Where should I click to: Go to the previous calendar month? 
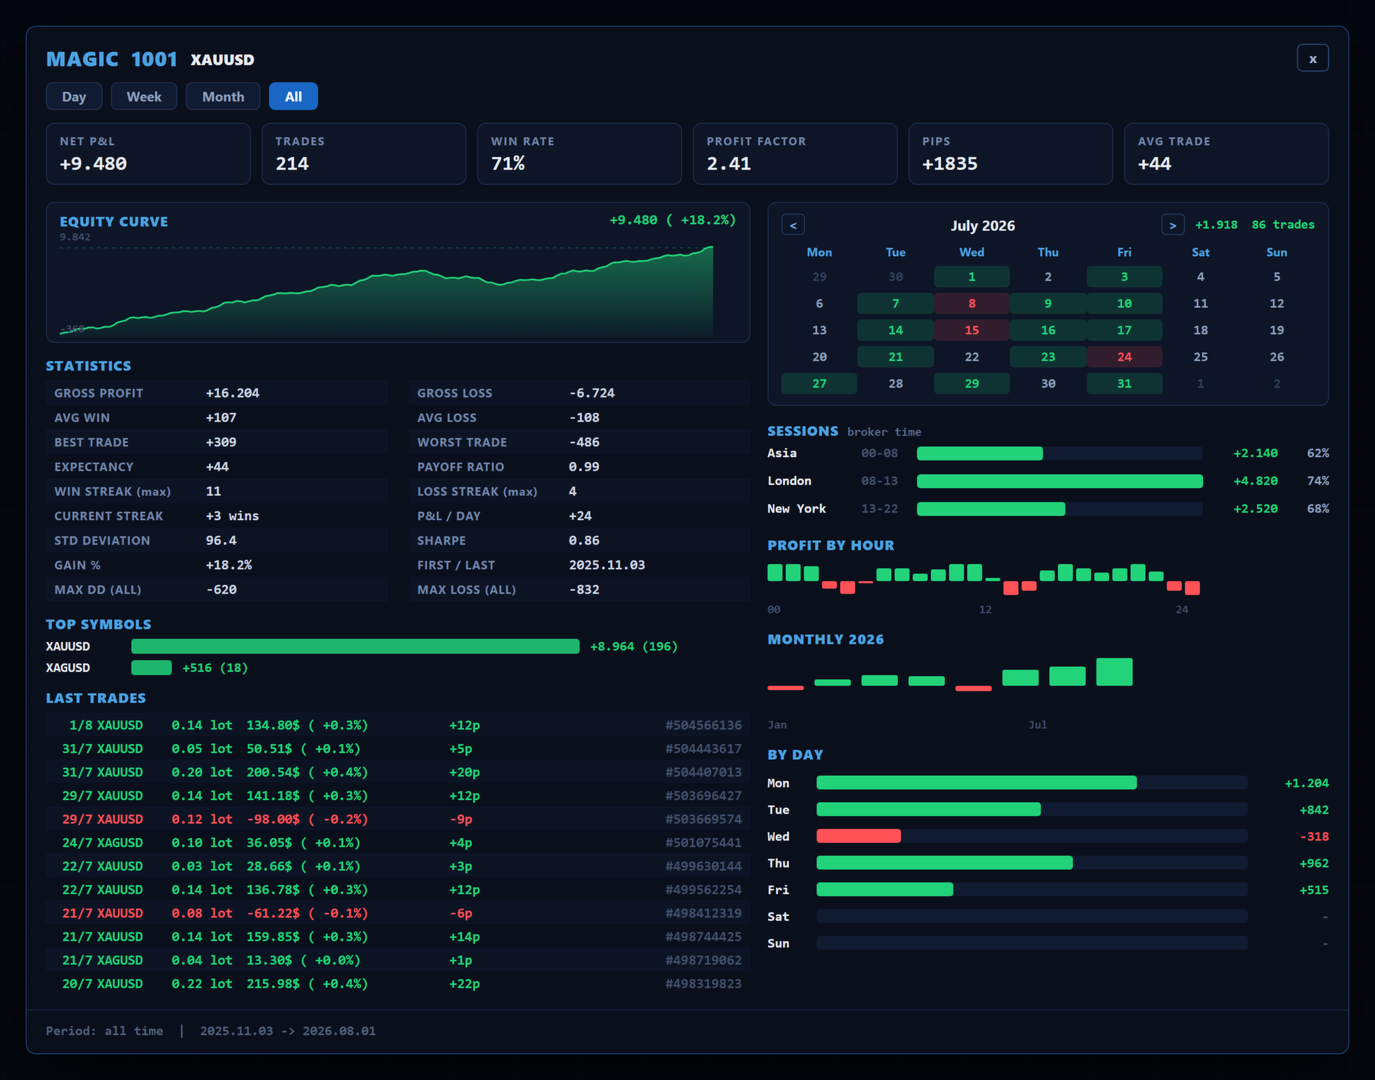pyautogui.click(x=793, y=225)
